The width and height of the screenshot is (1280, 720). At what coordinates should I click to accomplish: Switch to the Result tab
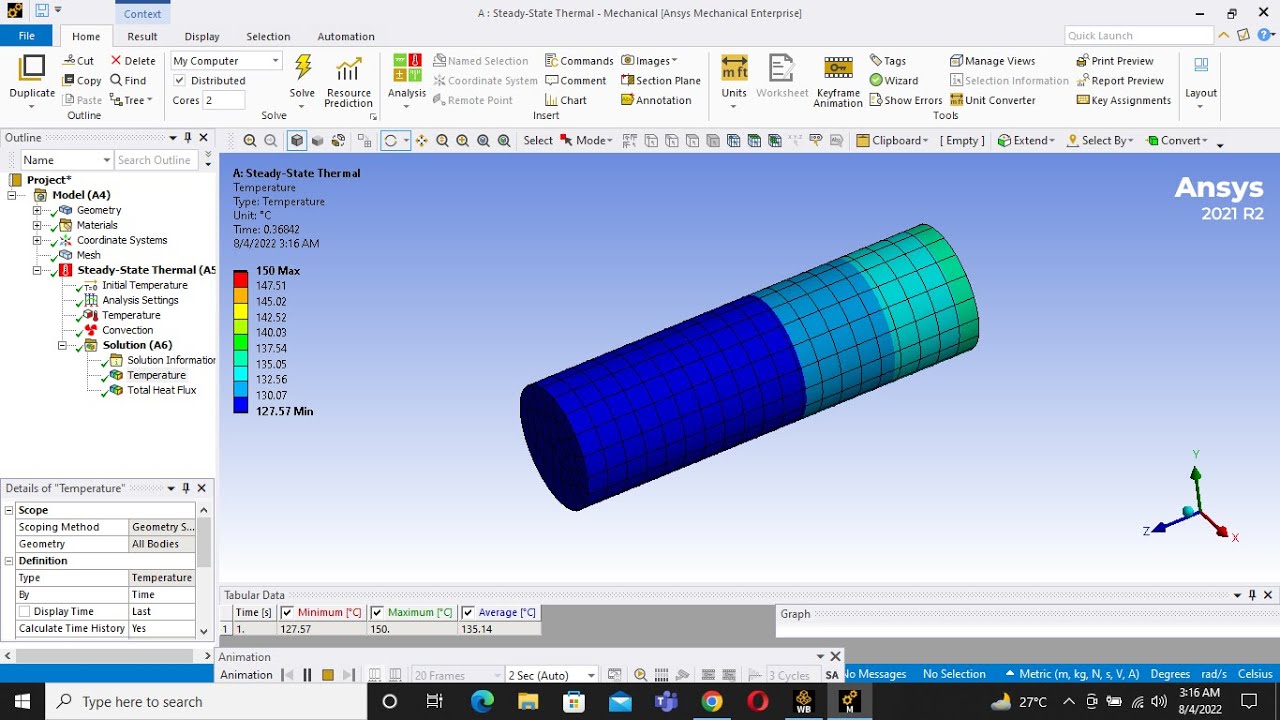point(142,37)
